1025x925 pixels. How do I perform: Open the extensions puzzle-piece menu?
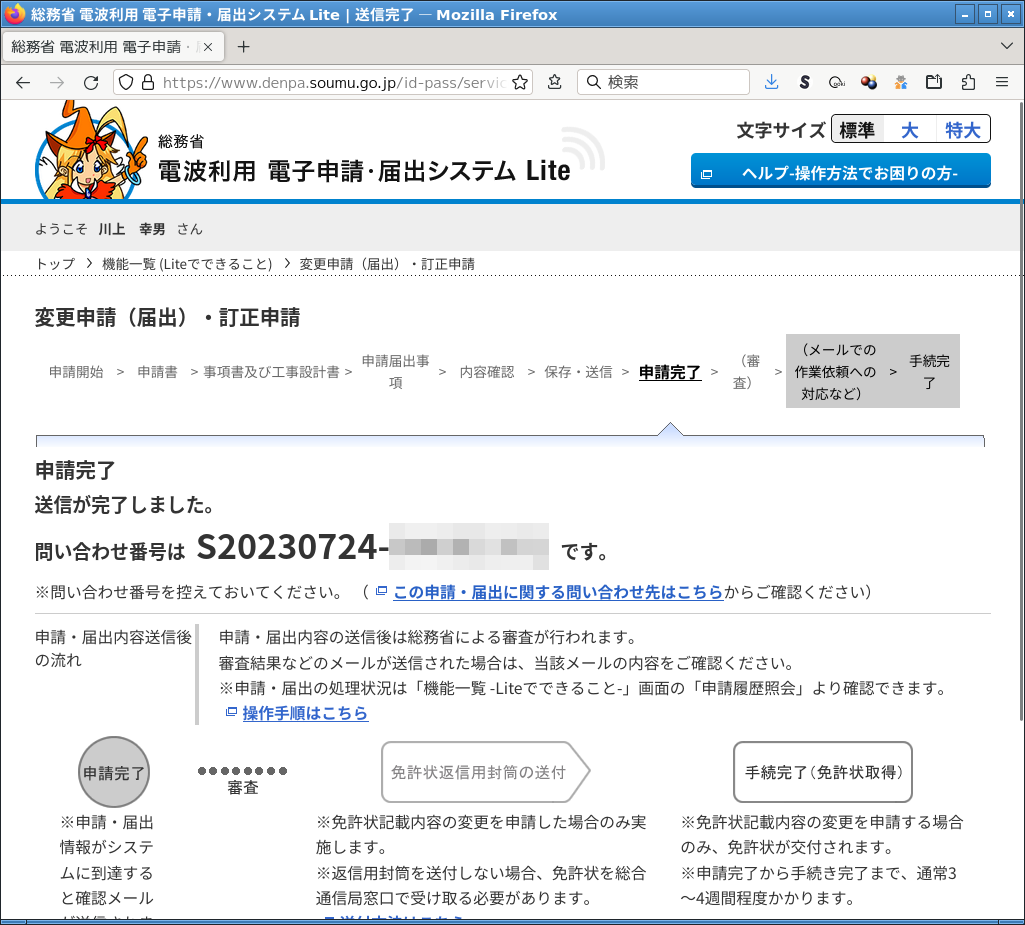click(x=967, y=82)
